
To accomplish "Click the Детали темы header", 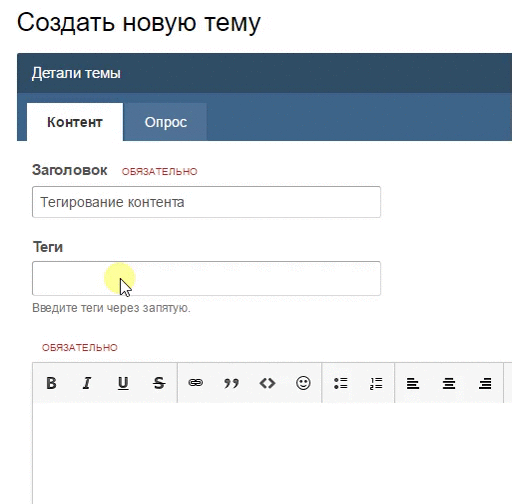I will click(x=76, y=73).
